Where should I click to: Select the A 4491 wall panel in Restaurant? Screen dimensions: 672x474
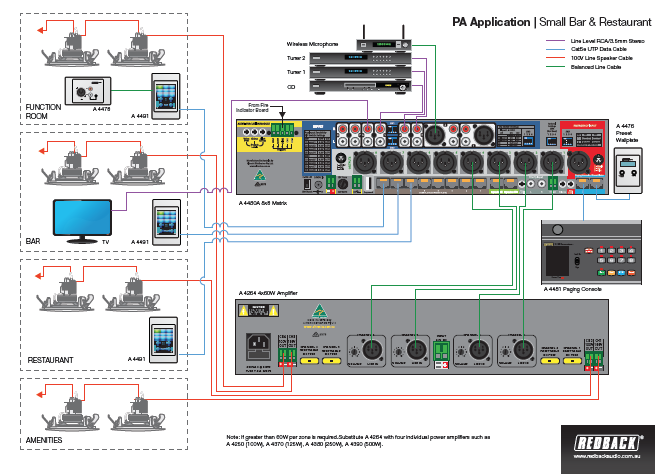(x=163, y=340)
